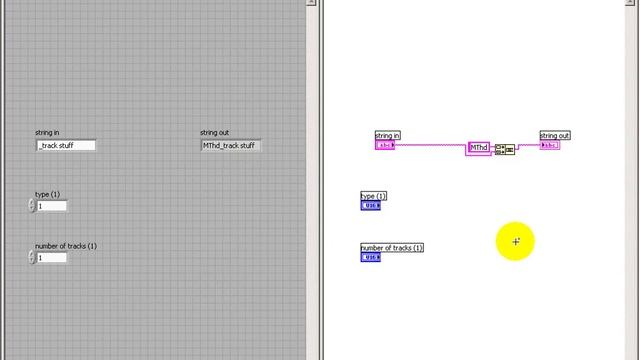Click the wire into 'string out' terminal
Viewport: 640px width, 360px height.
[528, 146]
